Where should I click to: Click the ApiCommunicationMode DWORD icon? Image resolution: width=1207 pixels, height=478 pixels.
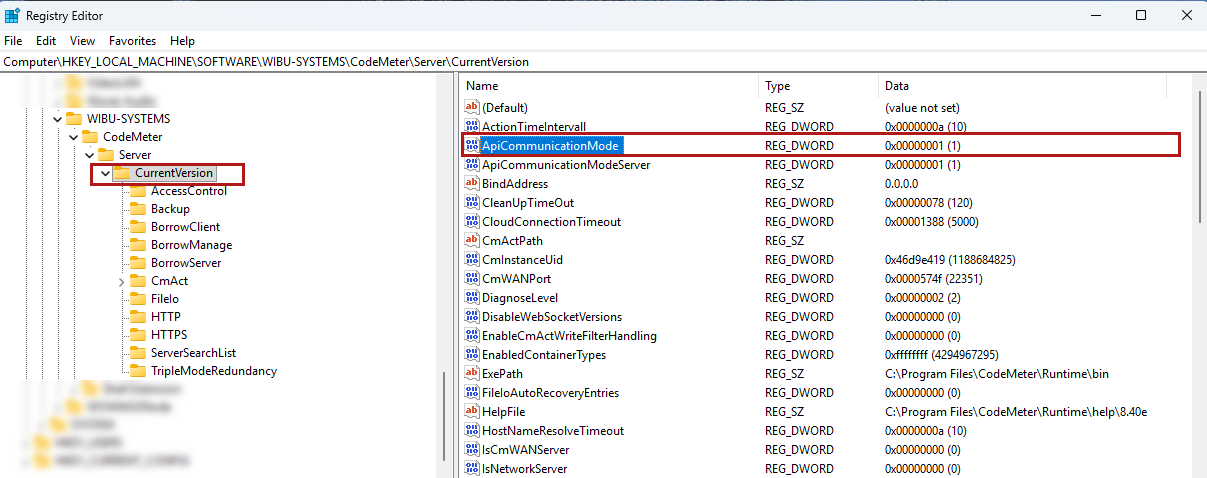pyautogui.click(x=472, y=146)
